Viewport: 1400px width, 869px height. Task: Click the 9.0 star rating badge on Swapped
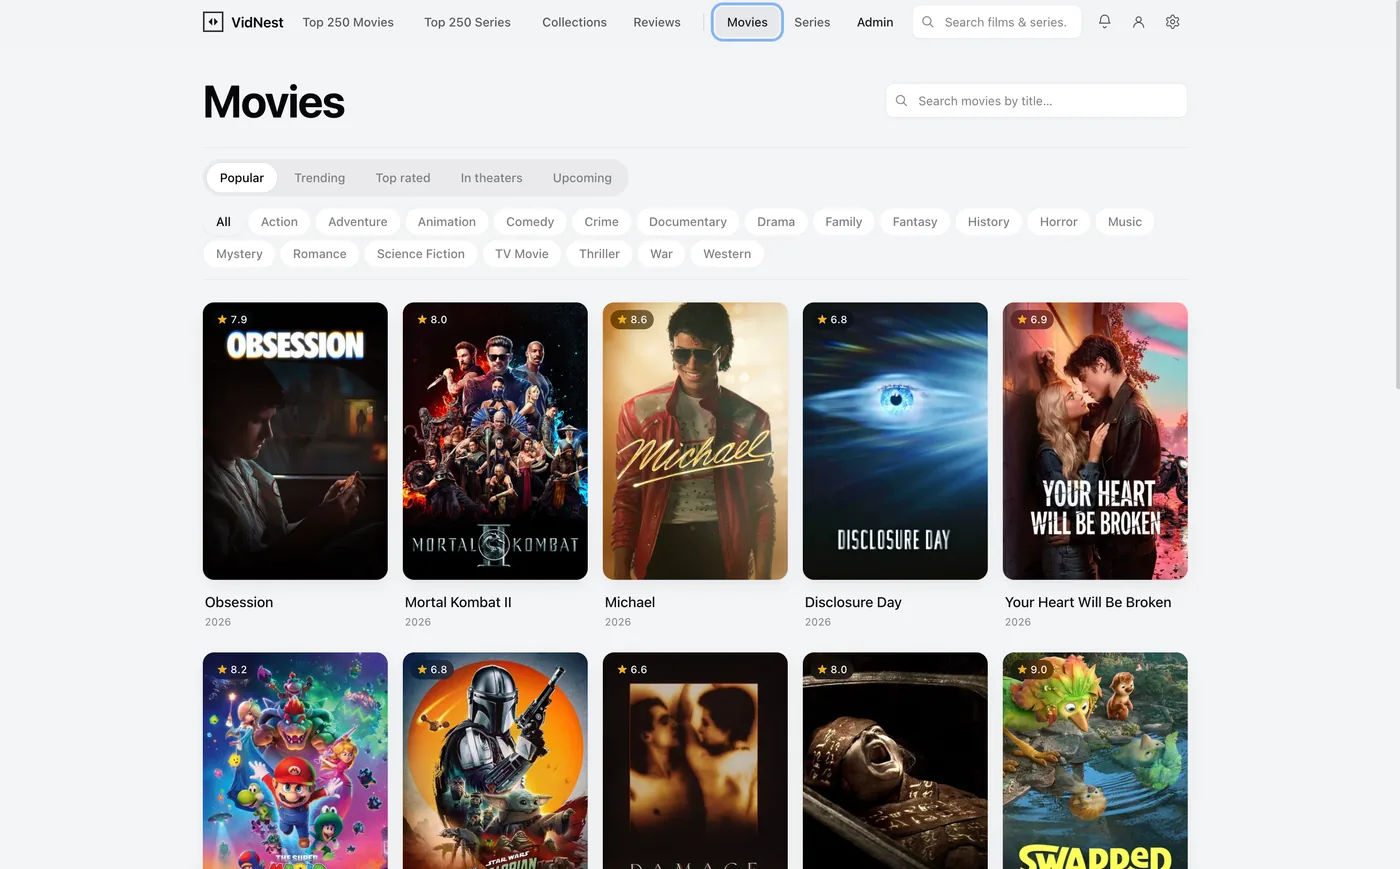coord(1032,670)
